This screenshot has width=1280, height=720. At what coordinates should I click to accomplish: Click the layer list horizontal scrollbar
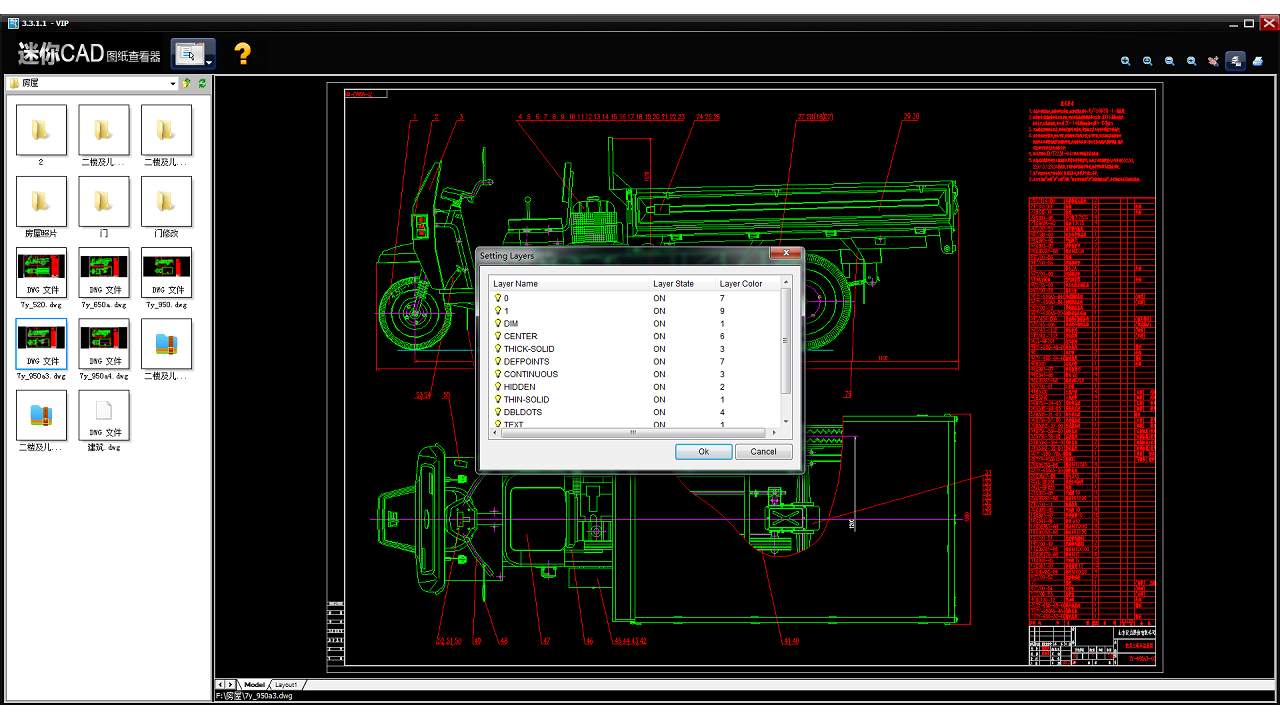pyautogui.click(x=631, y=433)
